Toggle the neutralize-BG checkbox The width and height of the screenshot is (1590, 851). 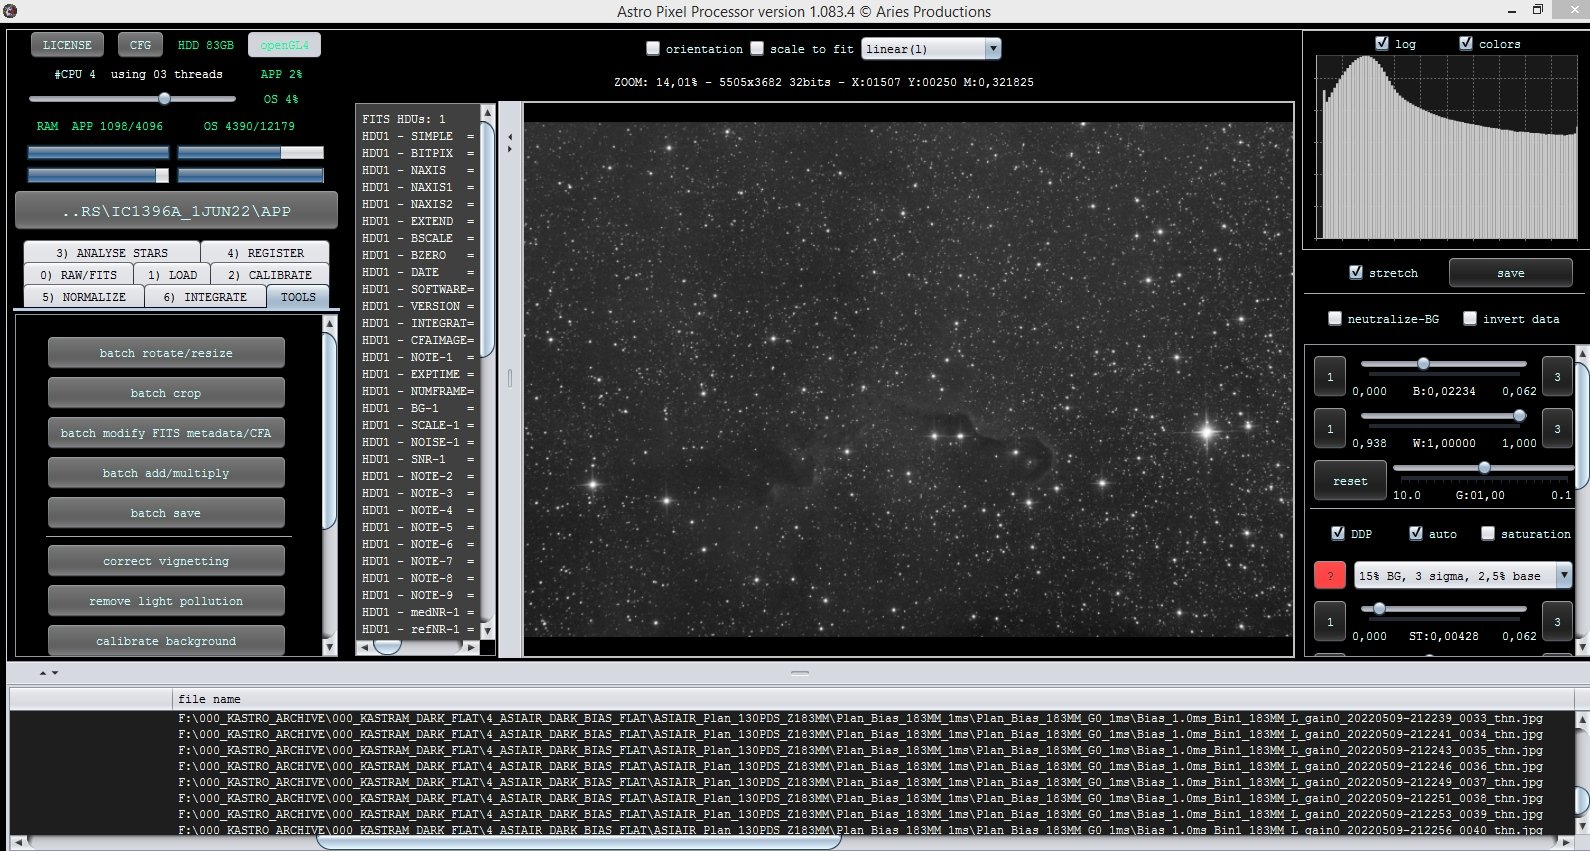click(x=1334, y=318)
